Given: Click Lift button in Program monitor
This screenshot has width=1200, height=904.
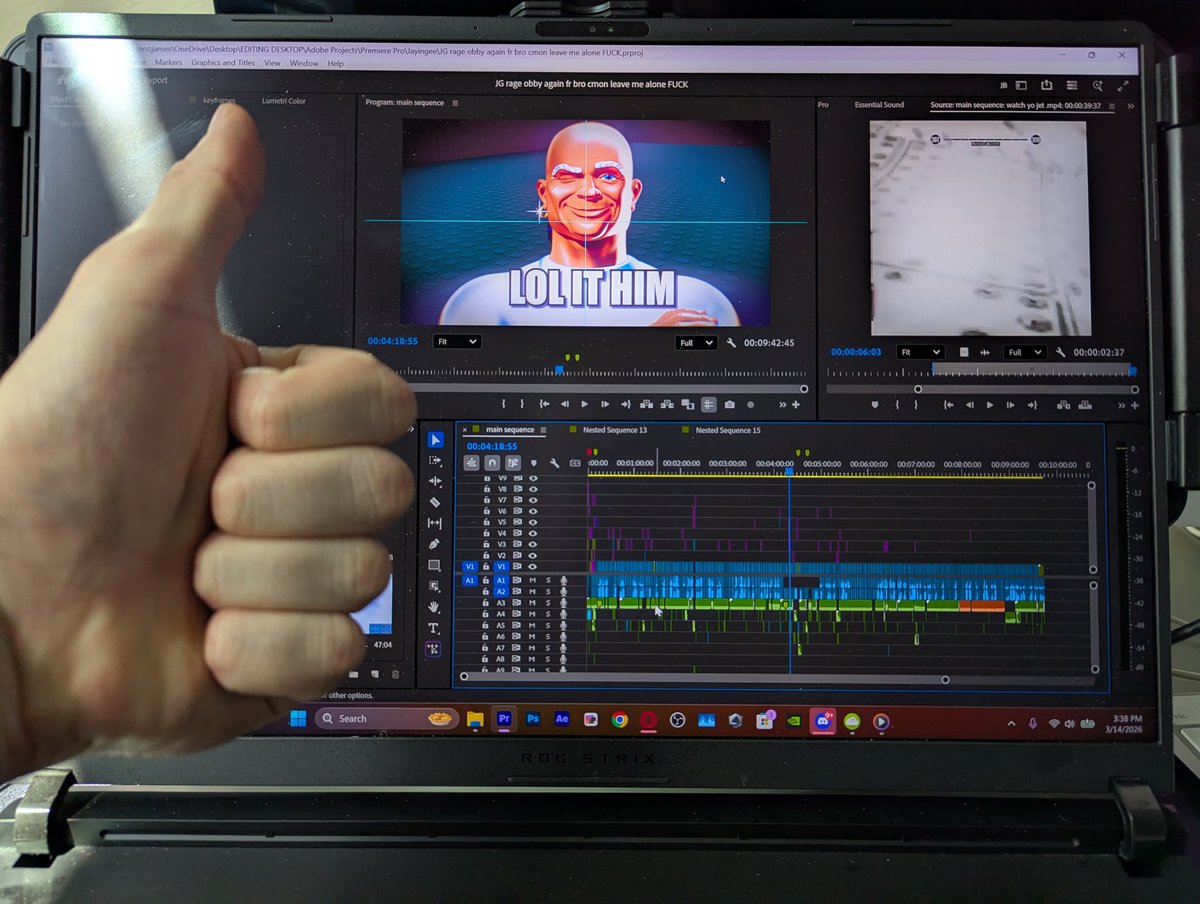Looking at the screenshot, I should [x=646, y=404].
